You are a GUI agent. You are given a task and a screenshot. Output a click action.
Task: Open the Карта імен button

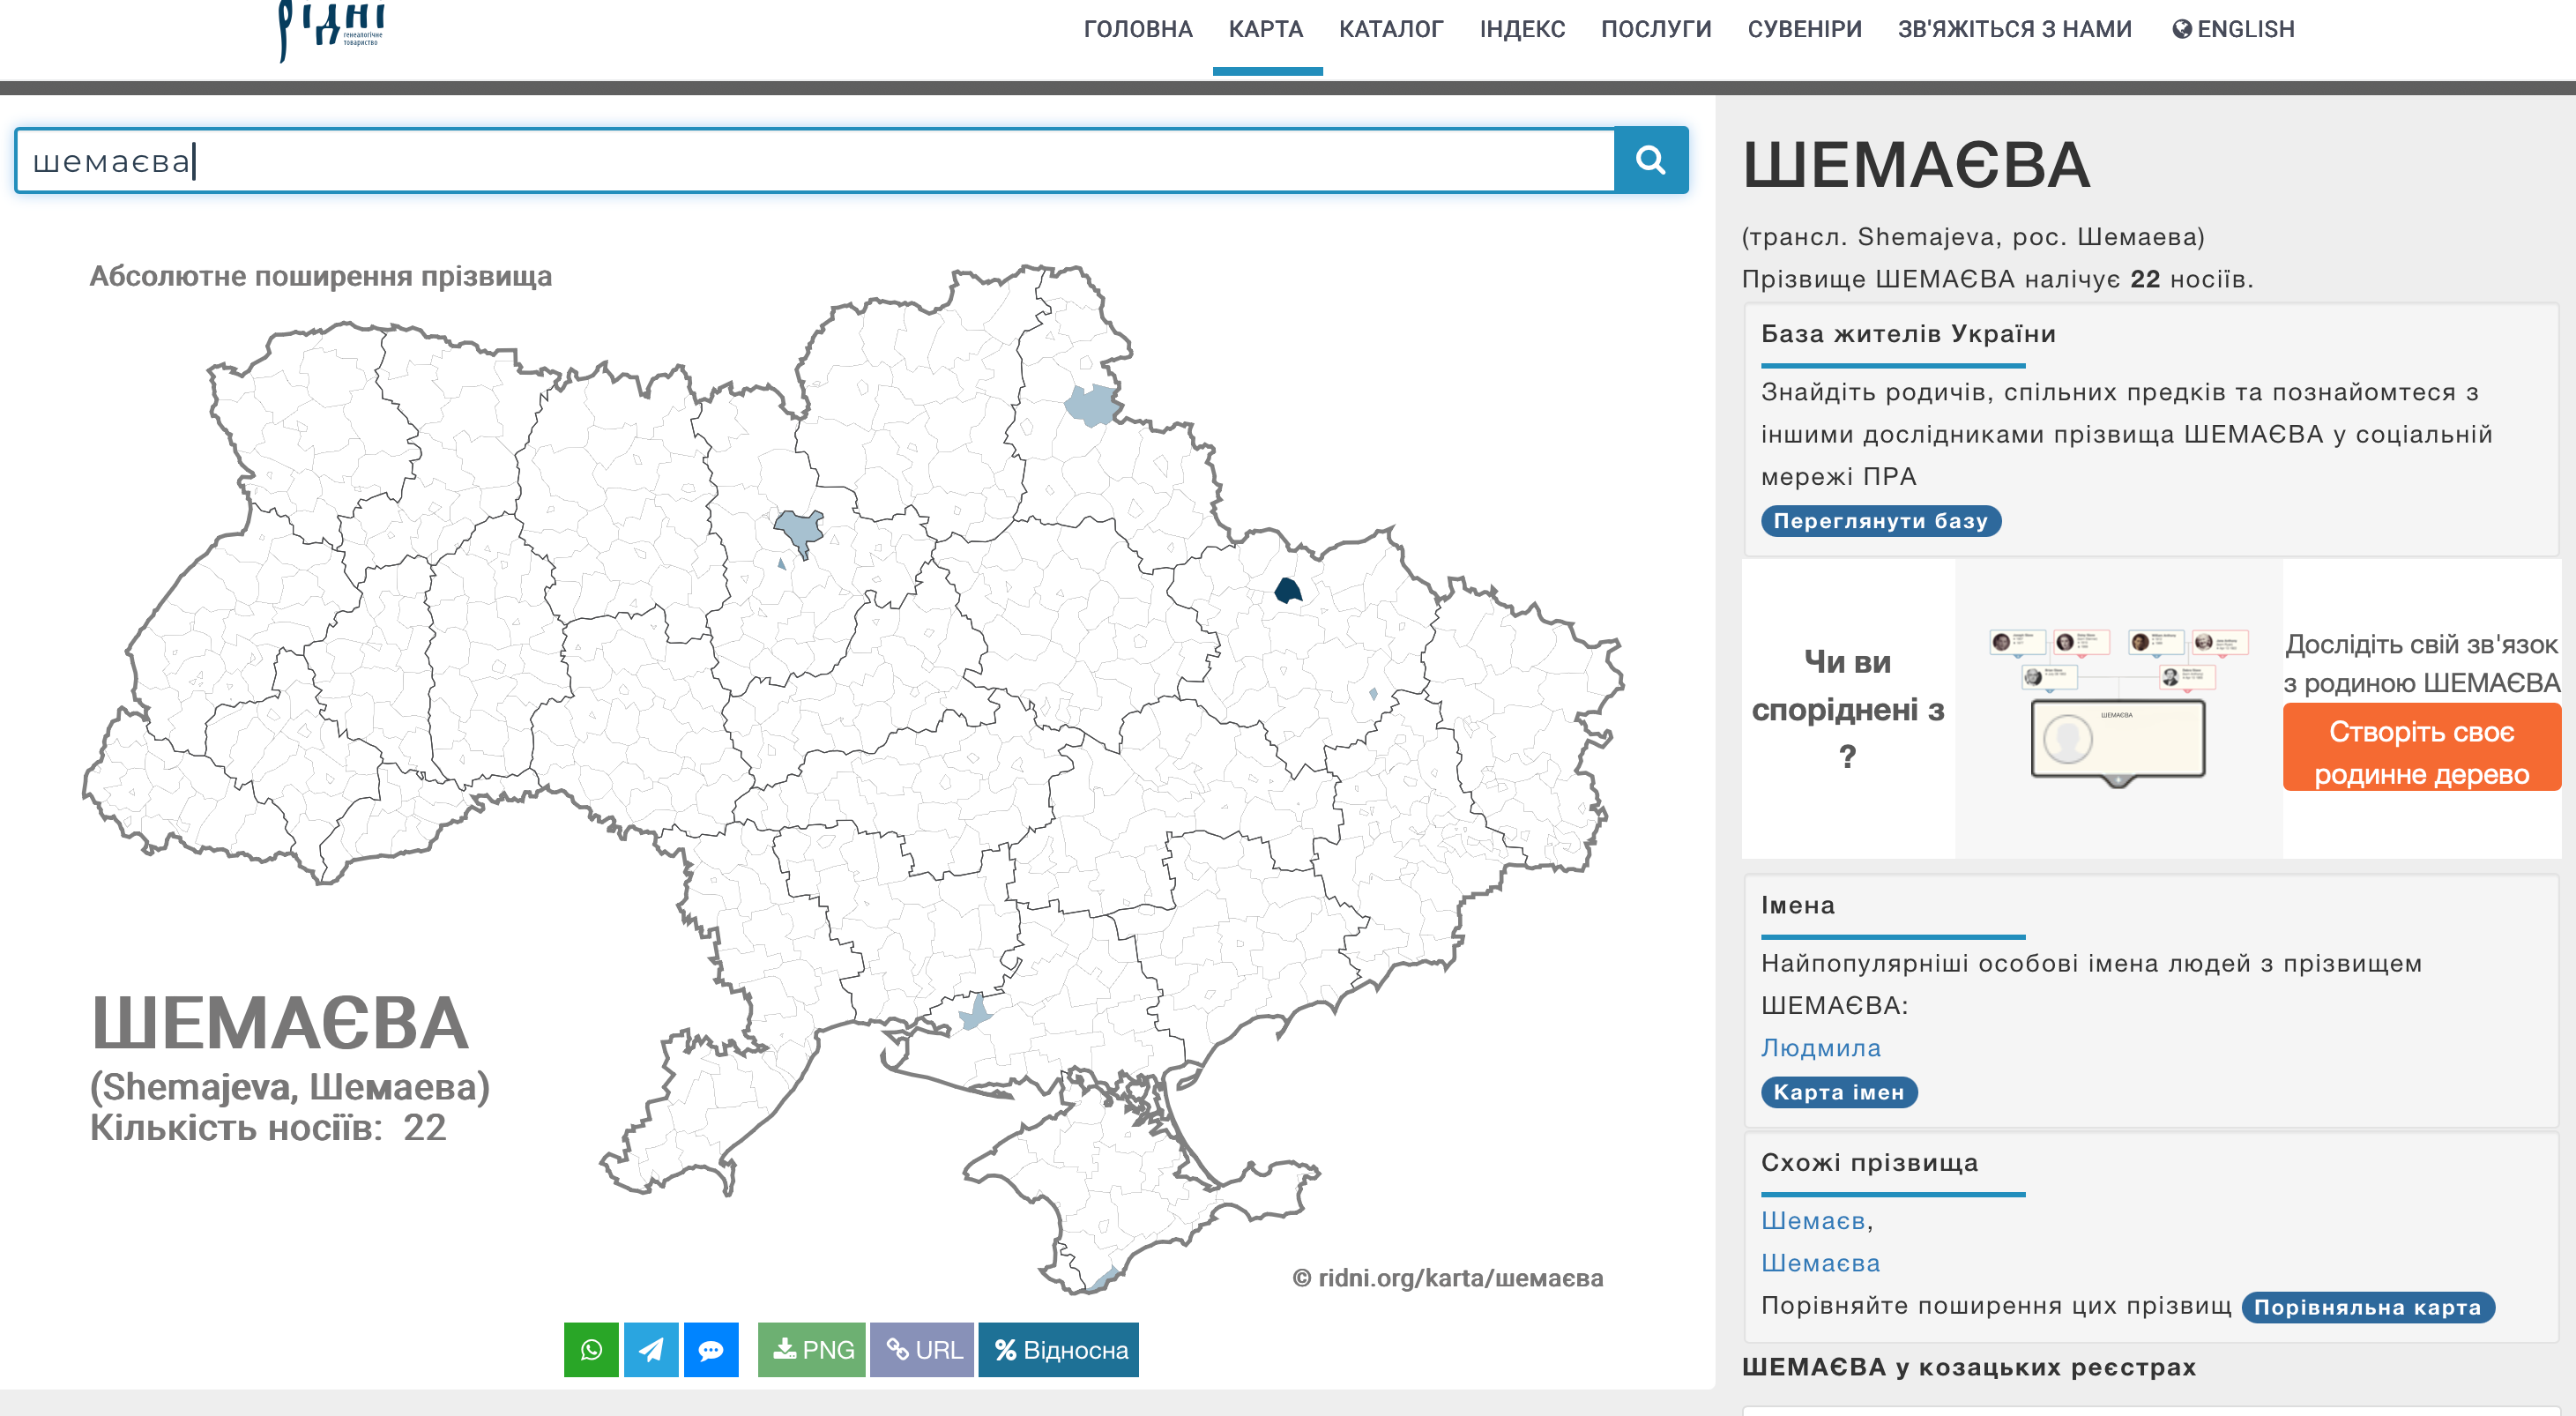click(1838, 1092)
